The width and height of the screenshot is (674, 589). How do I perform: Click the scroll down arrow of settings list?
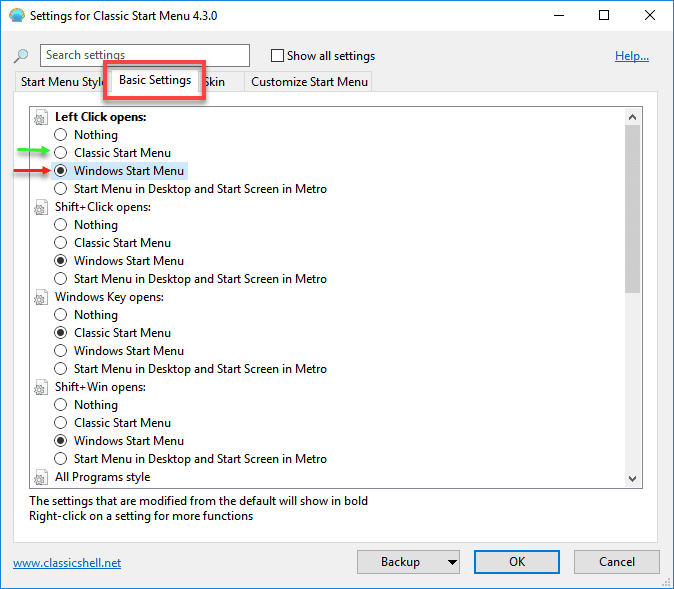(x=632, y=479)
